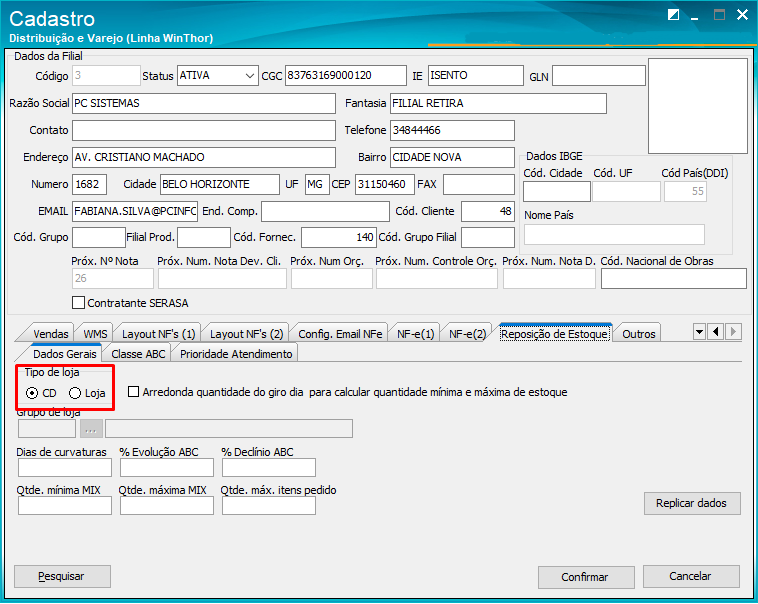This screenshot has height=604, width=758.
Task: Click the Replicar dados button
Action: pyautogui.click(x=692, y=503)
